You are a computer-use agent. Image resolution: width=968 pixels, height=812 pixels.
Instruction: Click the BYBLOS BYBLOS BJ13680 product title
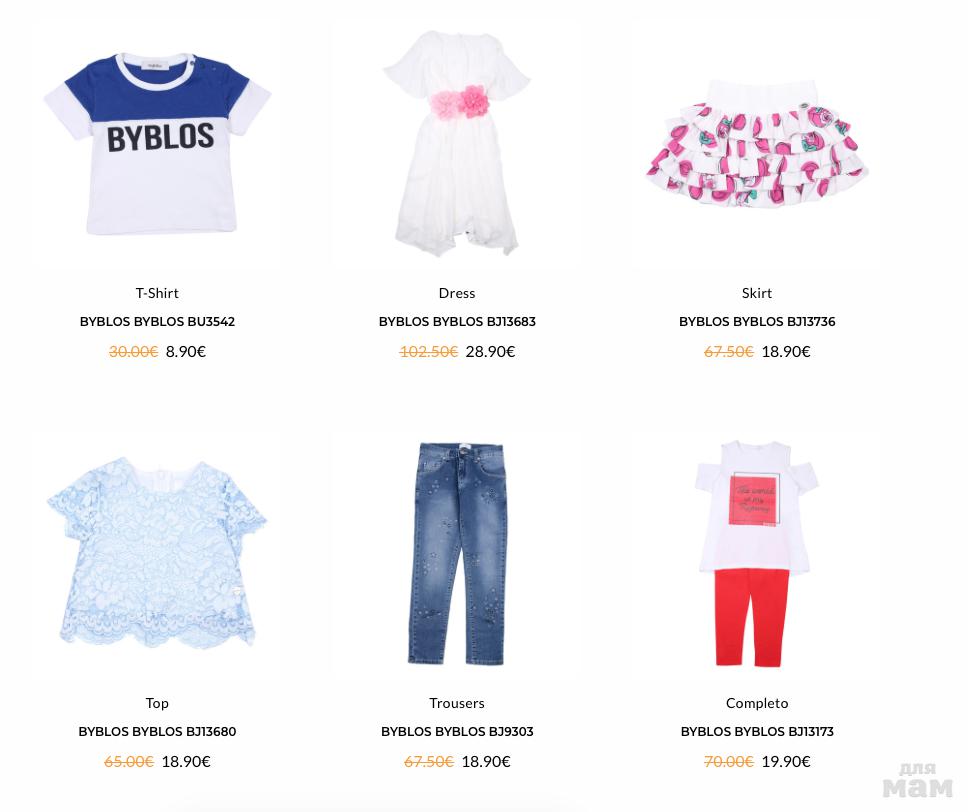[x=157, y=732]
